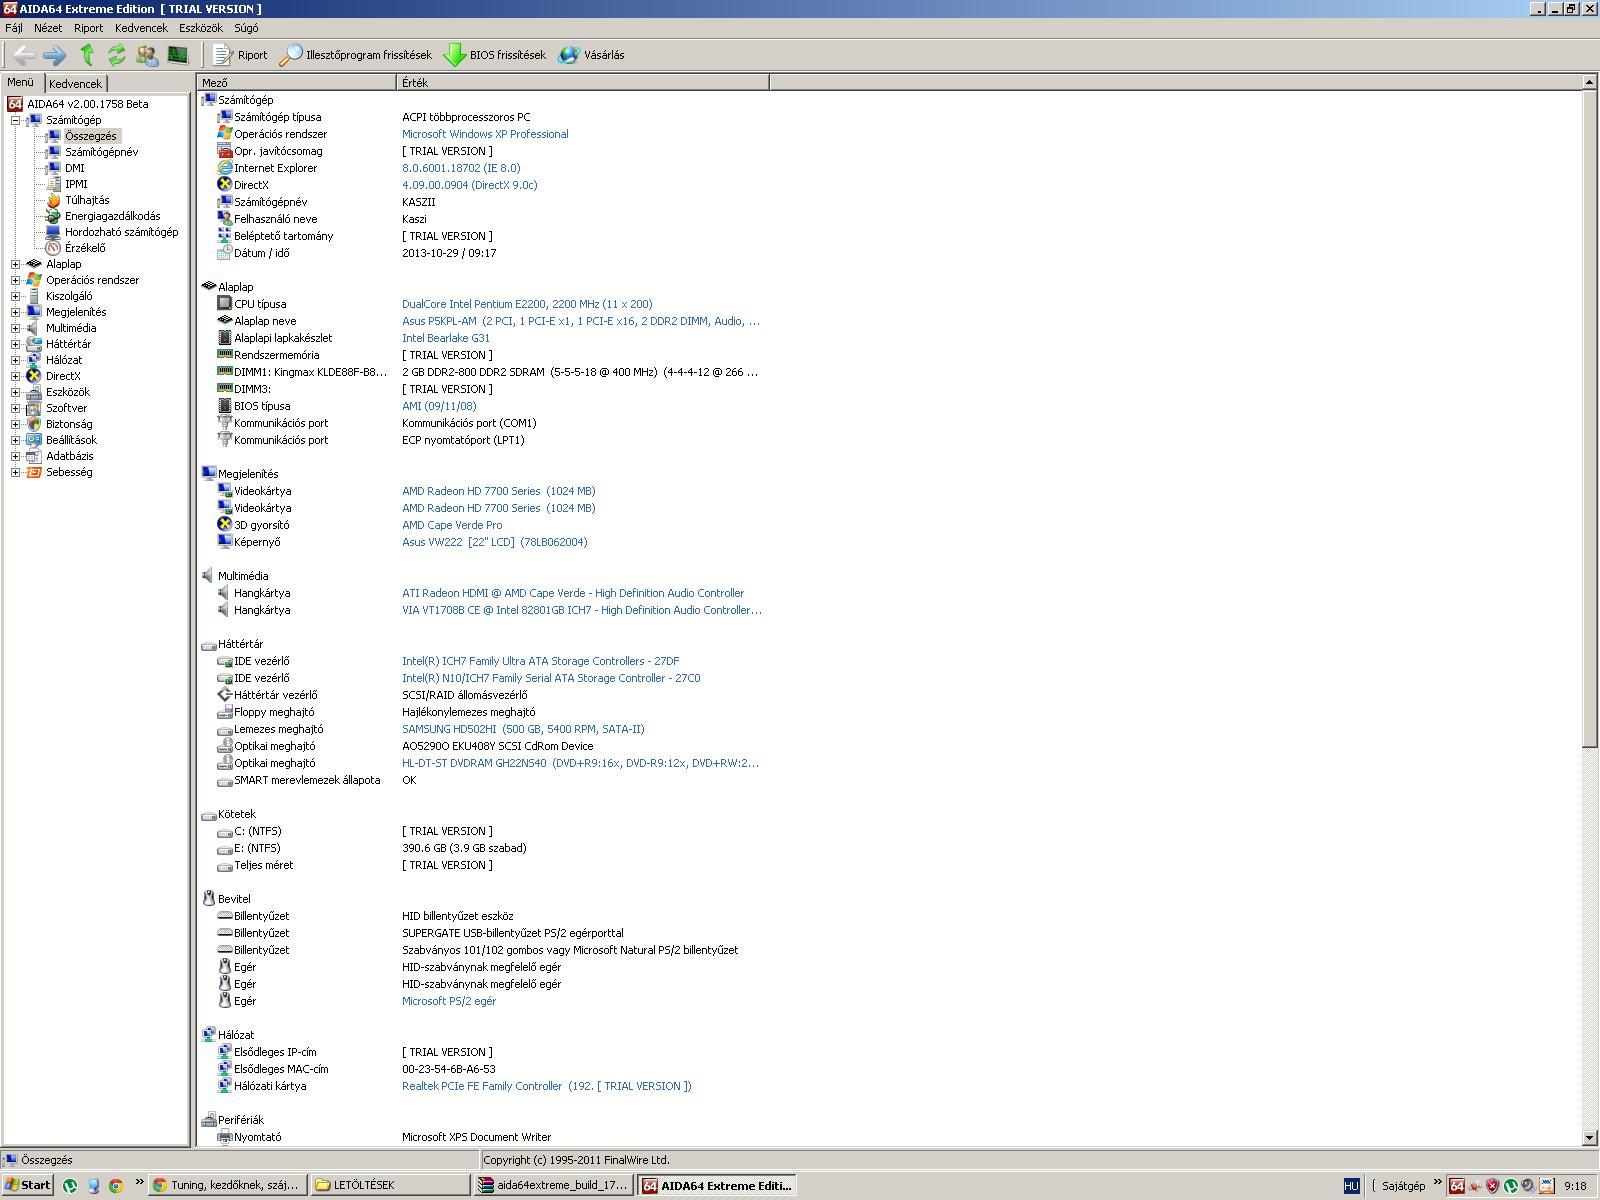Image resolution: width=1600 pixels, height=1200 pixels.
Task: Expand the Háttértár tree node
Action: [x=16, y=344]
